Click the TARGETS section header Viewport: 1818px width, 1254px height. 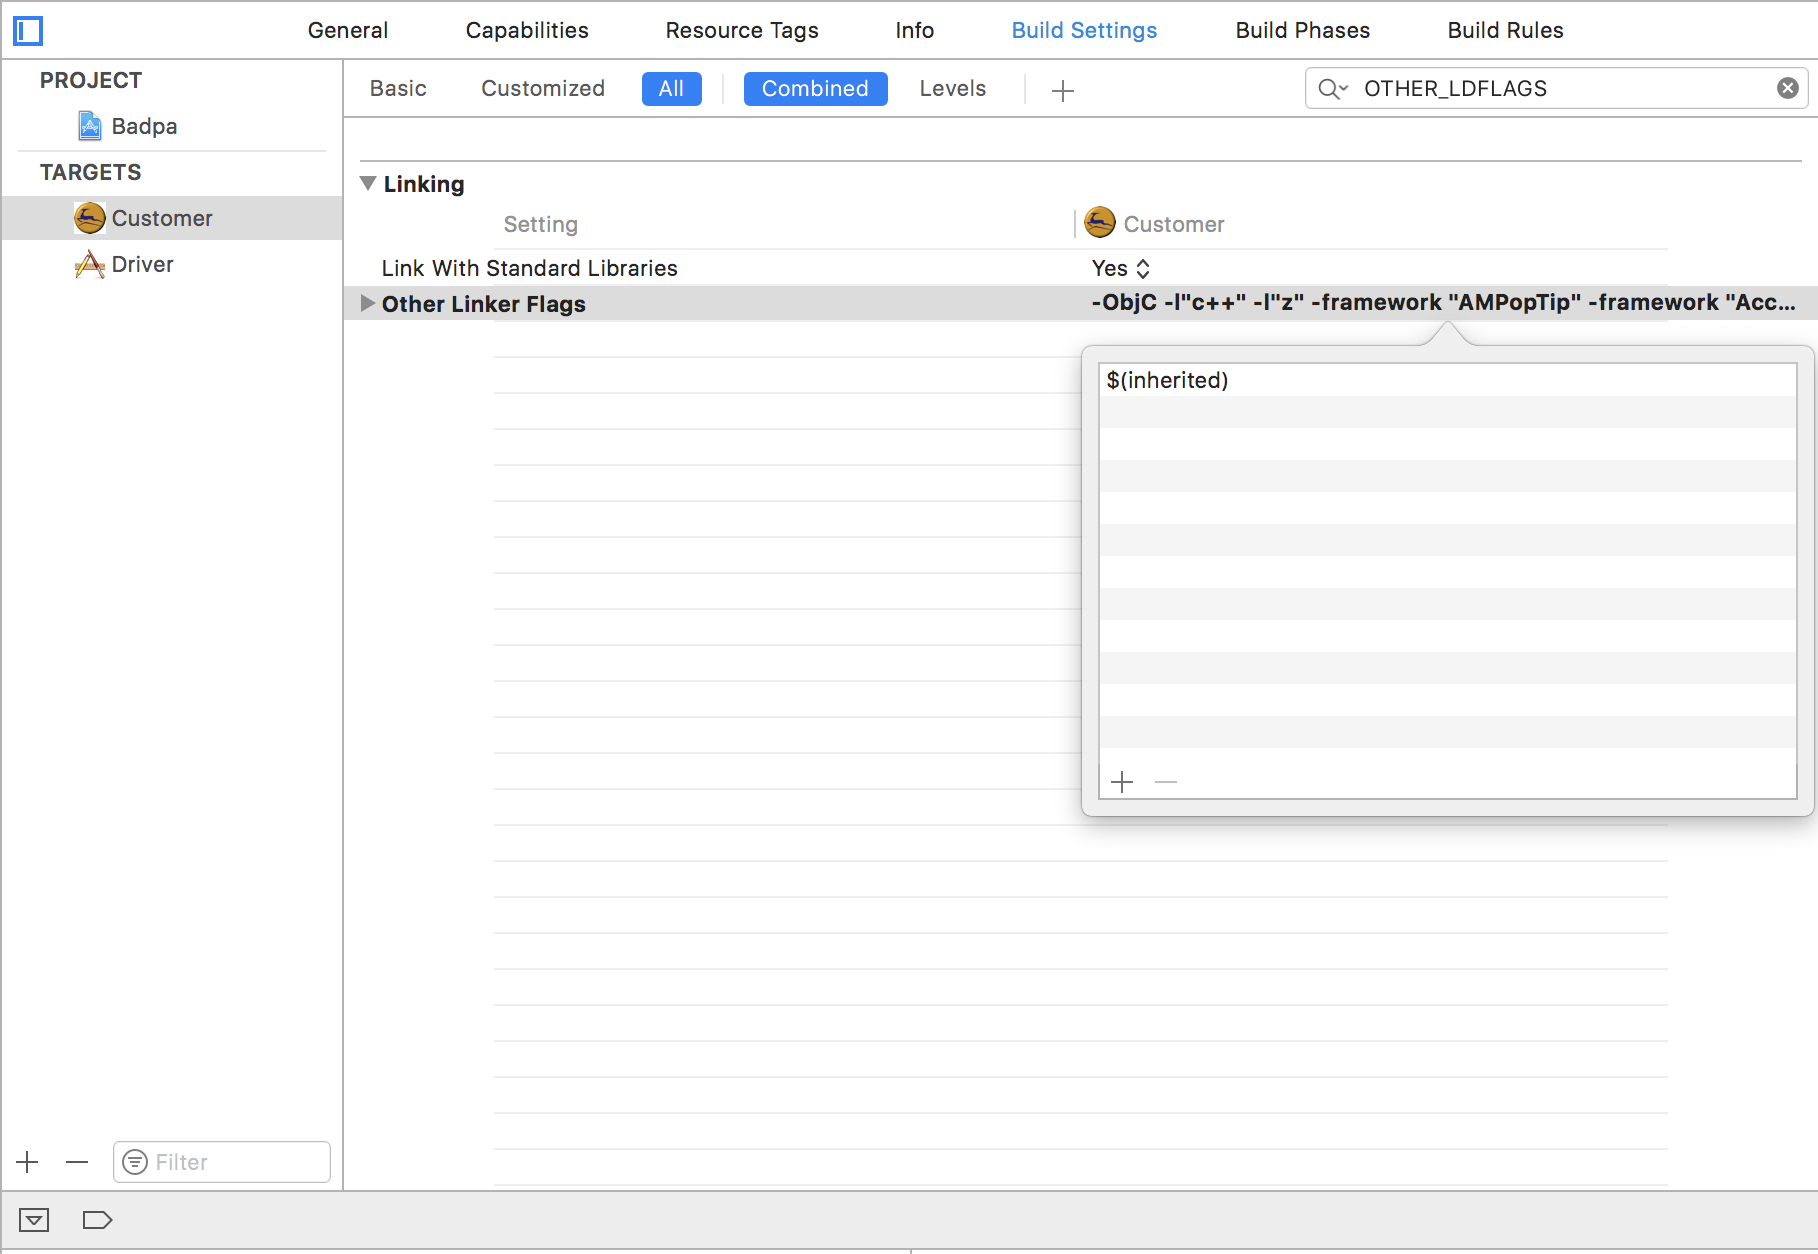pos(91,172)
